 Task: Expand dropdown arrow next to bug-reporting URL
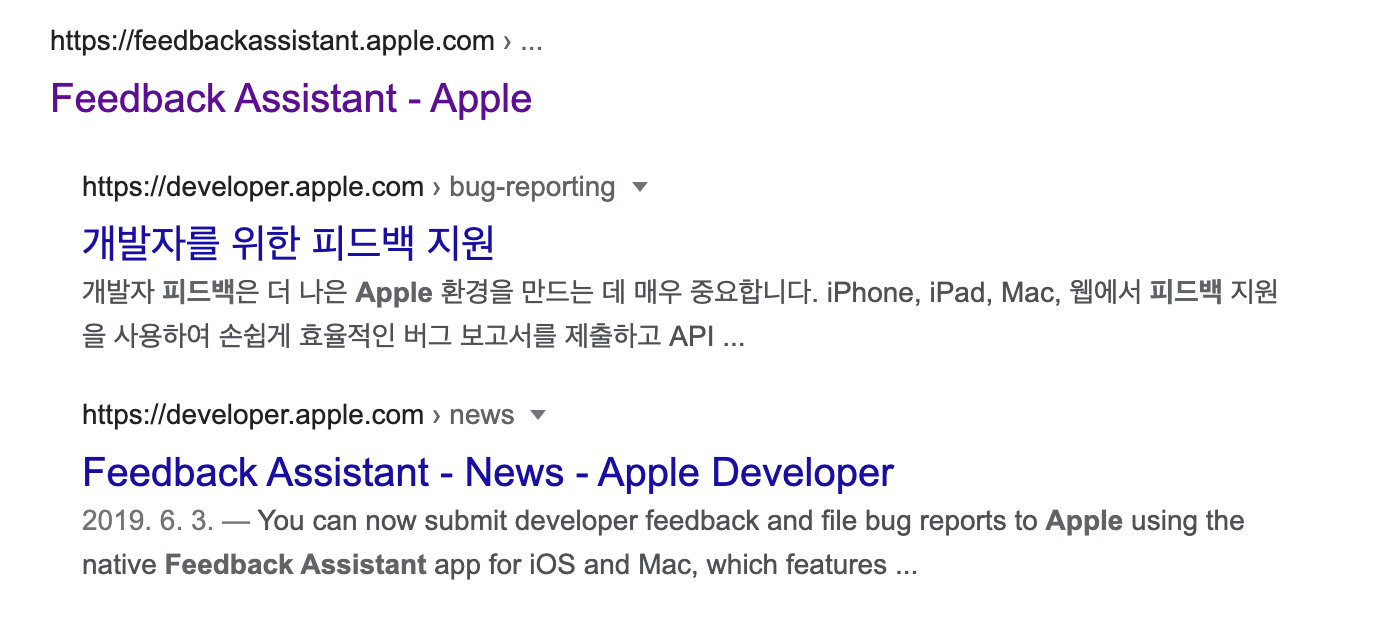click(642, 187)
